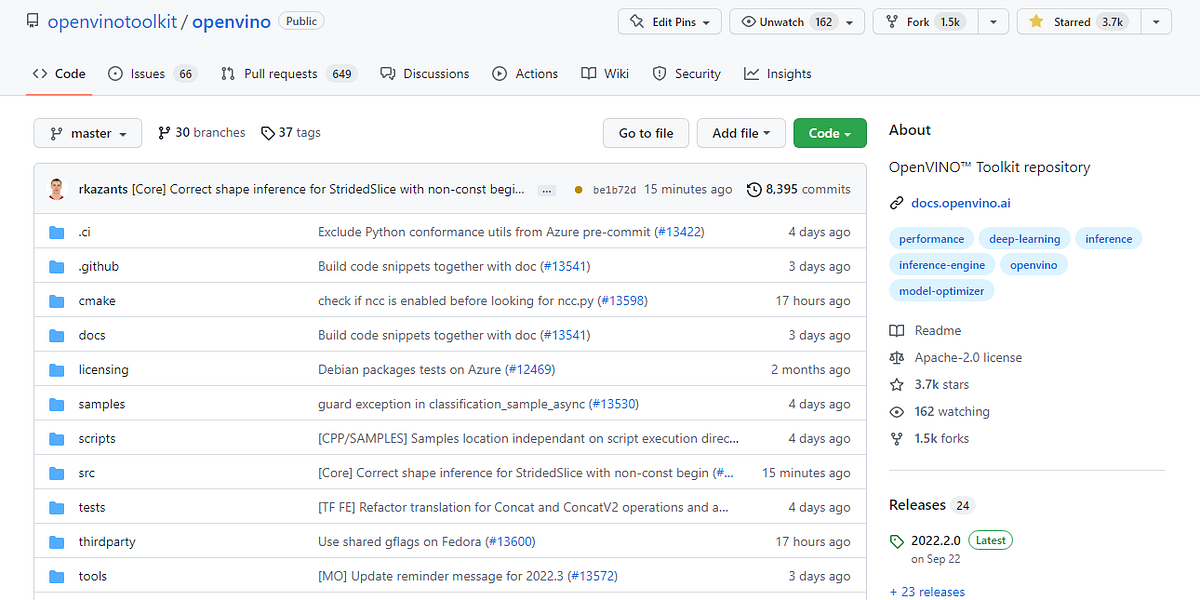1200x600 pixels.
Task: Open the 2022.2.0 release link
Action: point(936,541)
